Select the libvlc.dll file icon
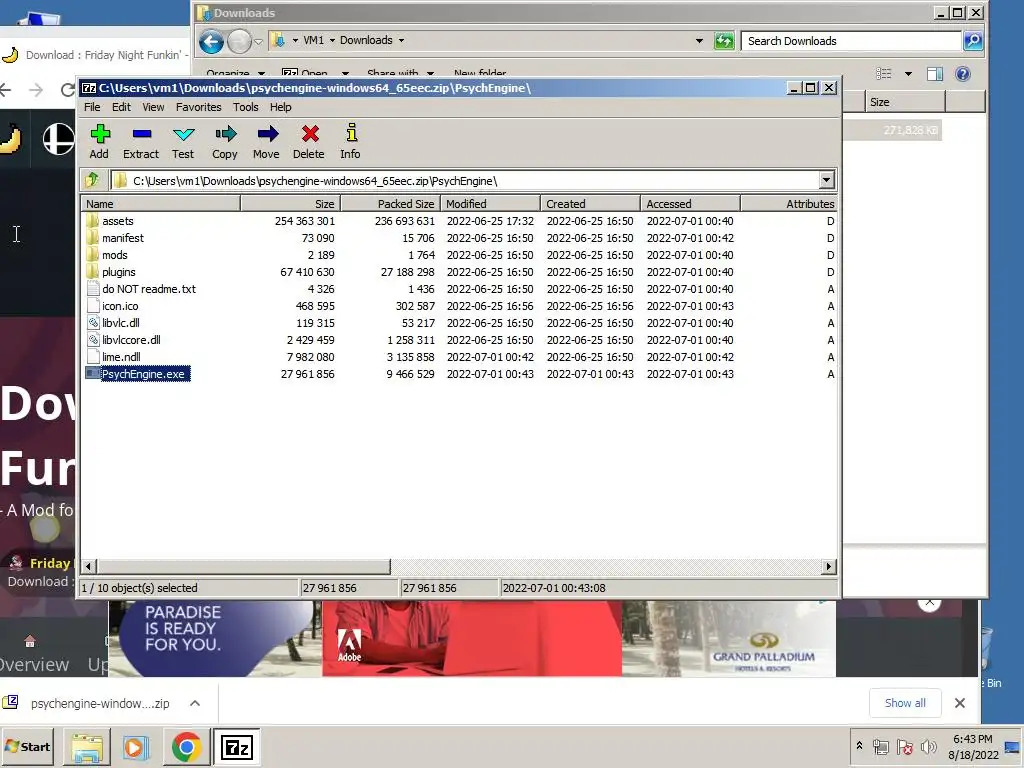Screen dimensions: 1024x768 click(x=93, y=323)
